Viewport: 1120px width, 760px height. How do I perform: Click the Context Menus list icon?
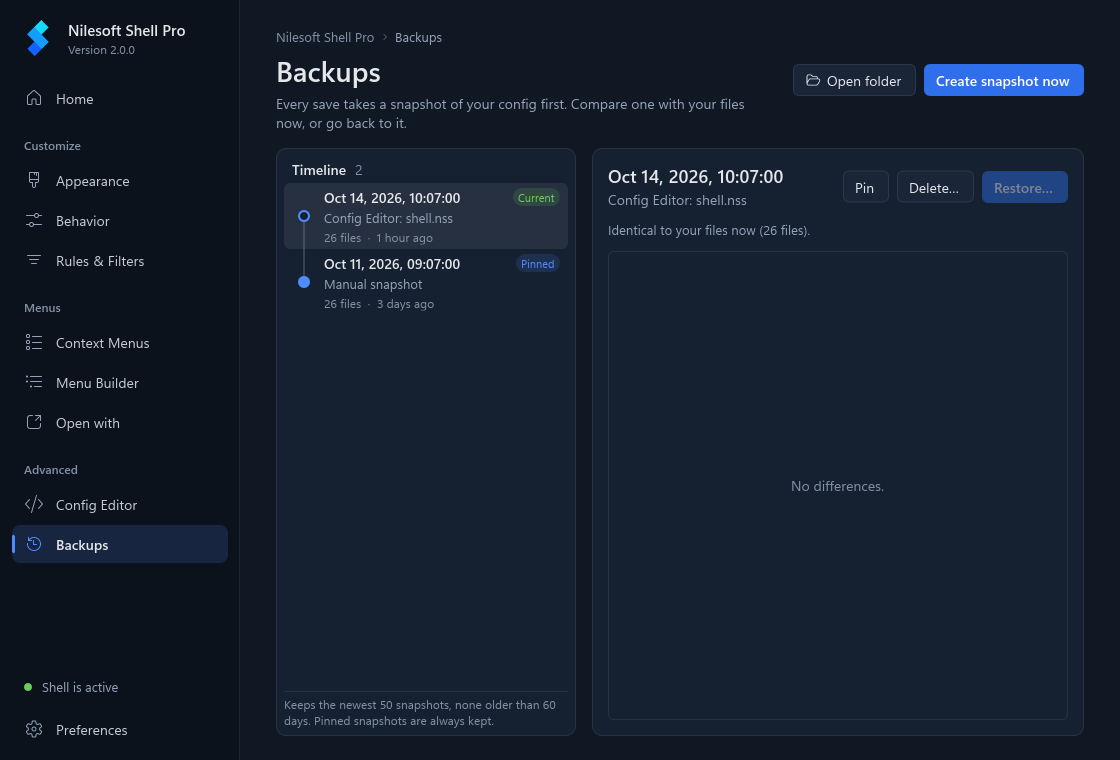click(34, 342)
